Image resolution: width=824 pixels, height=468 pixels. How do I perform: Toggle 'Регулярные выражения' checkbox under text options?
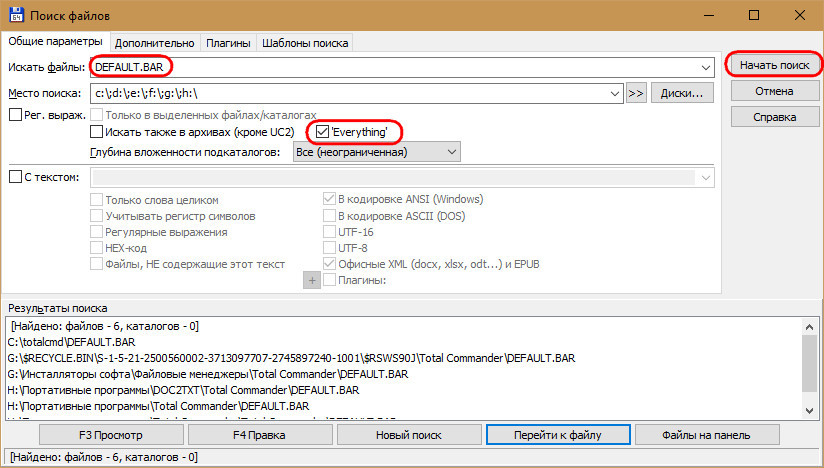[97, 232]
